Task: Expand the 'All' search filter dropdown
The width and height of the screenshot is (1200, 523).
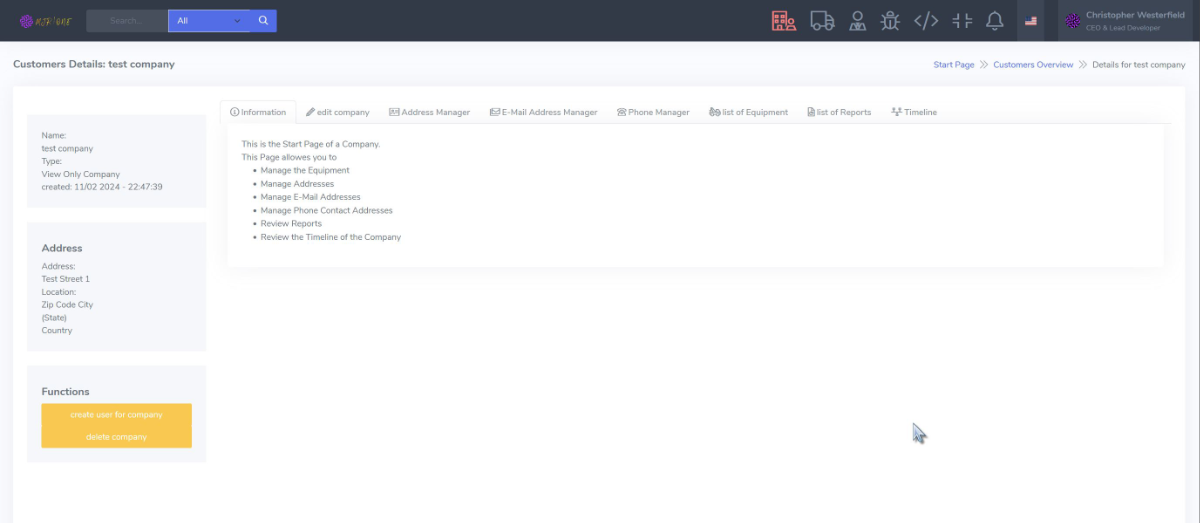Action: pyautogui.click(x=208, y=20)
